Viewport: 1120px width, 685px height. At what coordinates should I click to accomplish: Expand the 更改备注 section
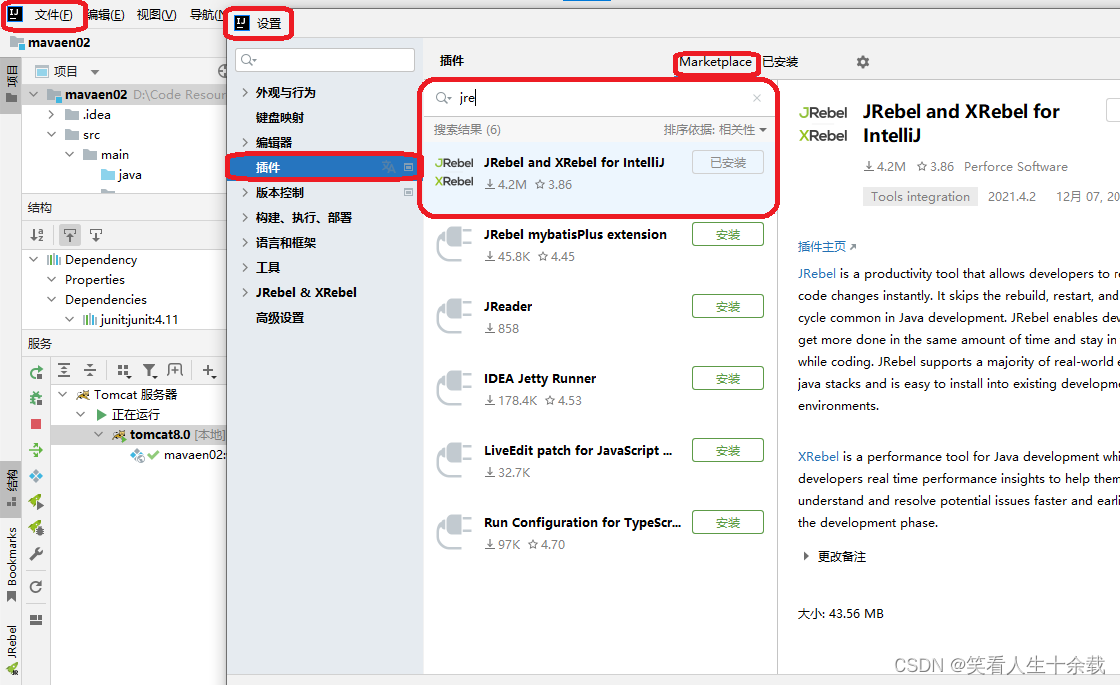[806, 556]
